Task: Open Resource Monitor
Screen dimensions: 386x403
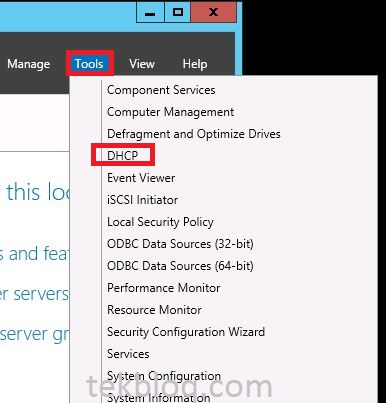Action: point(154,310)
